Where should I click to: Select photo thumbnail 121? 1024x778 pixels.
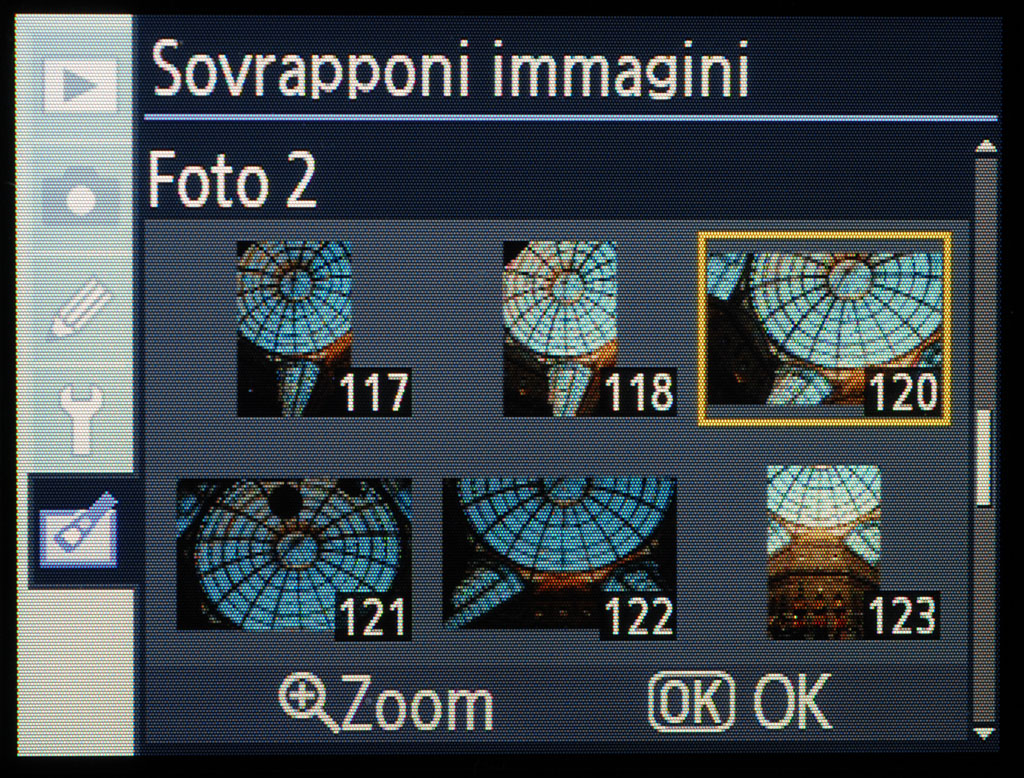(295, 559)
